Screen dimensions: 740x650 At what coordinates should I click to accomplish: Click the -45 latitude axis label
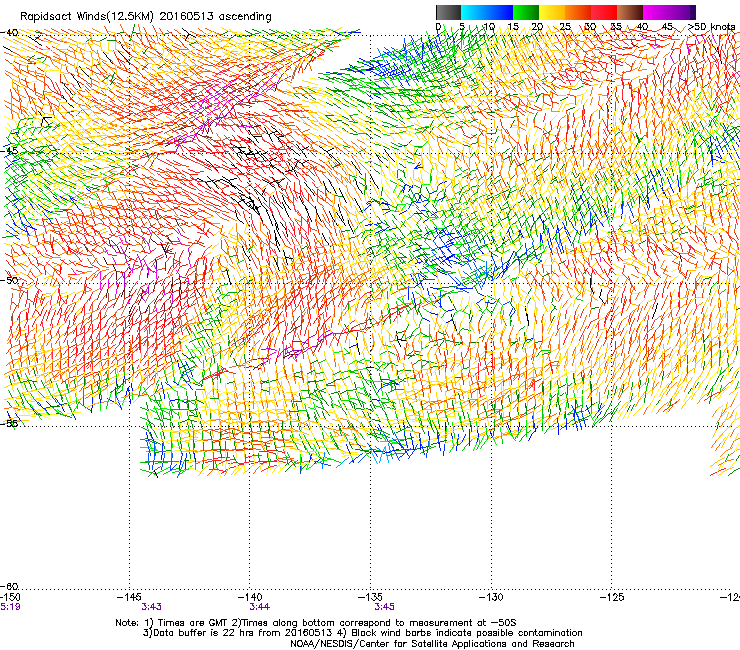point(9,151)
